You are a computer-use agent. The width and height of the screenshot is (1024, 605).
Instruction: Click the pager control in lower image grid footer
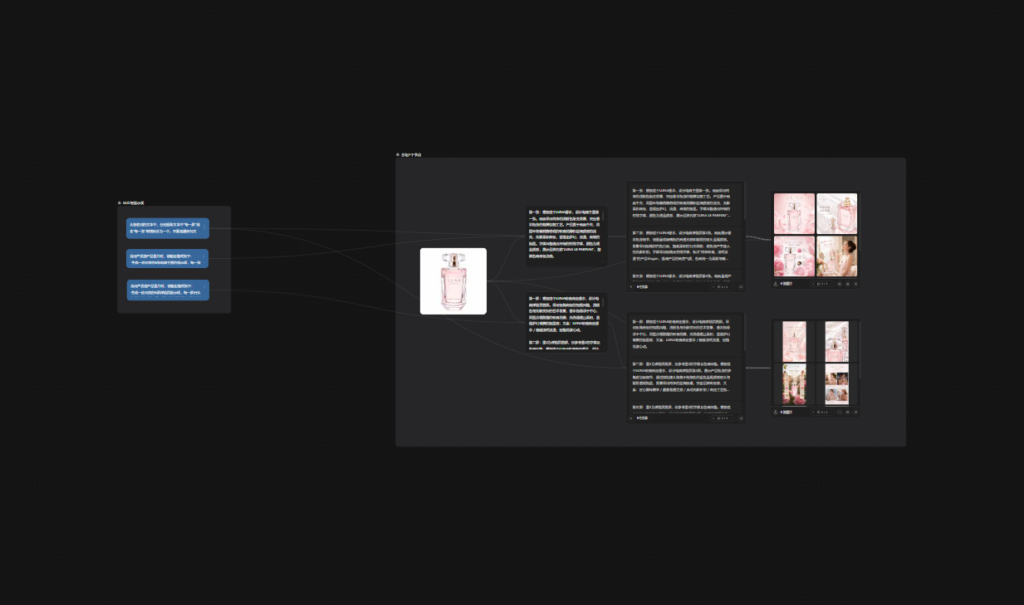click(822, 412)
